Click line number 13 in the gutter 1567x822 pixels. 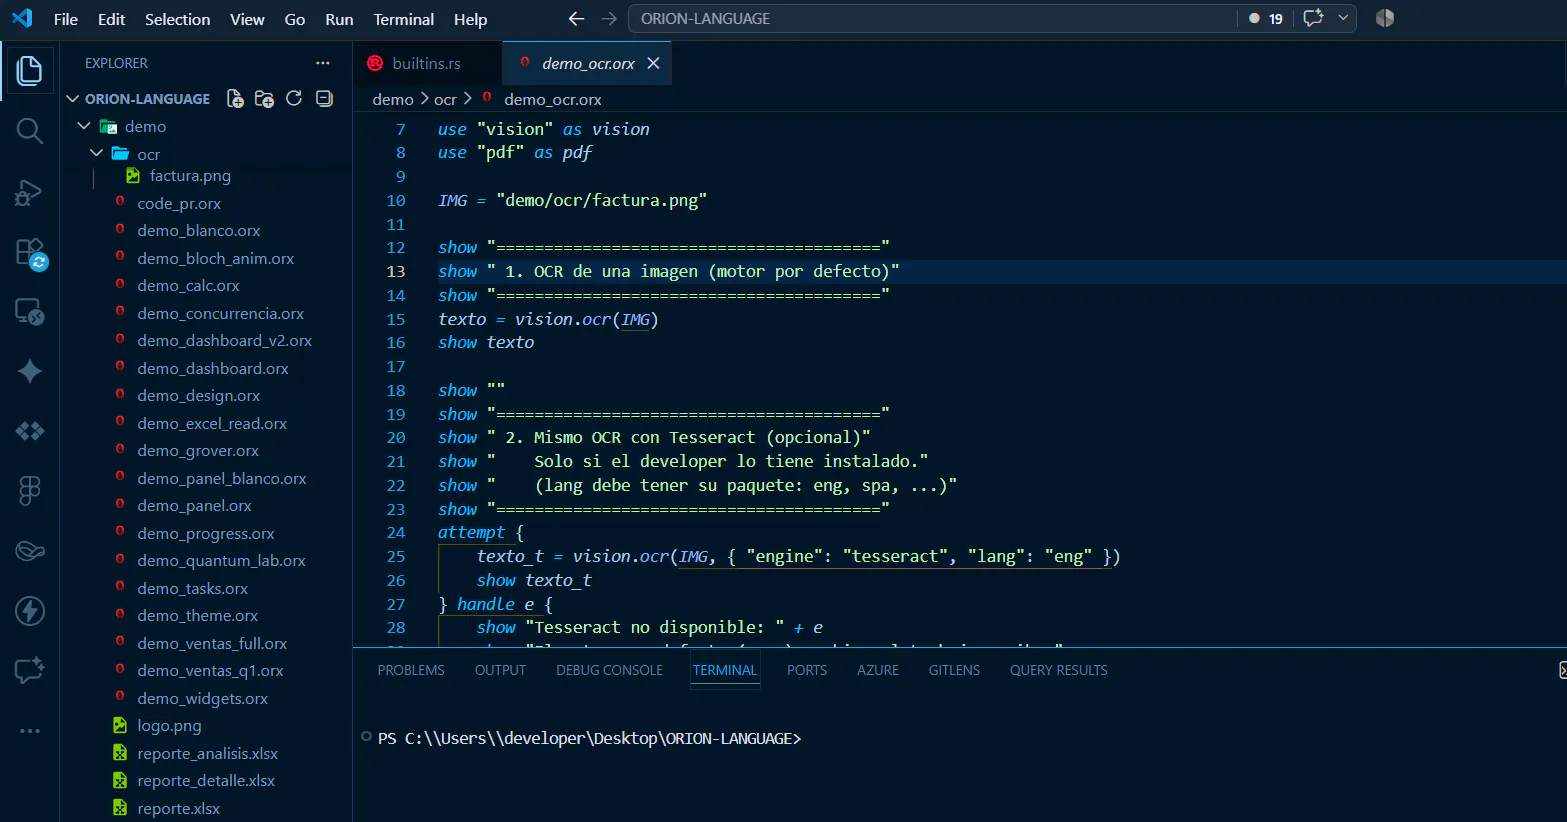tap(396, 272)
